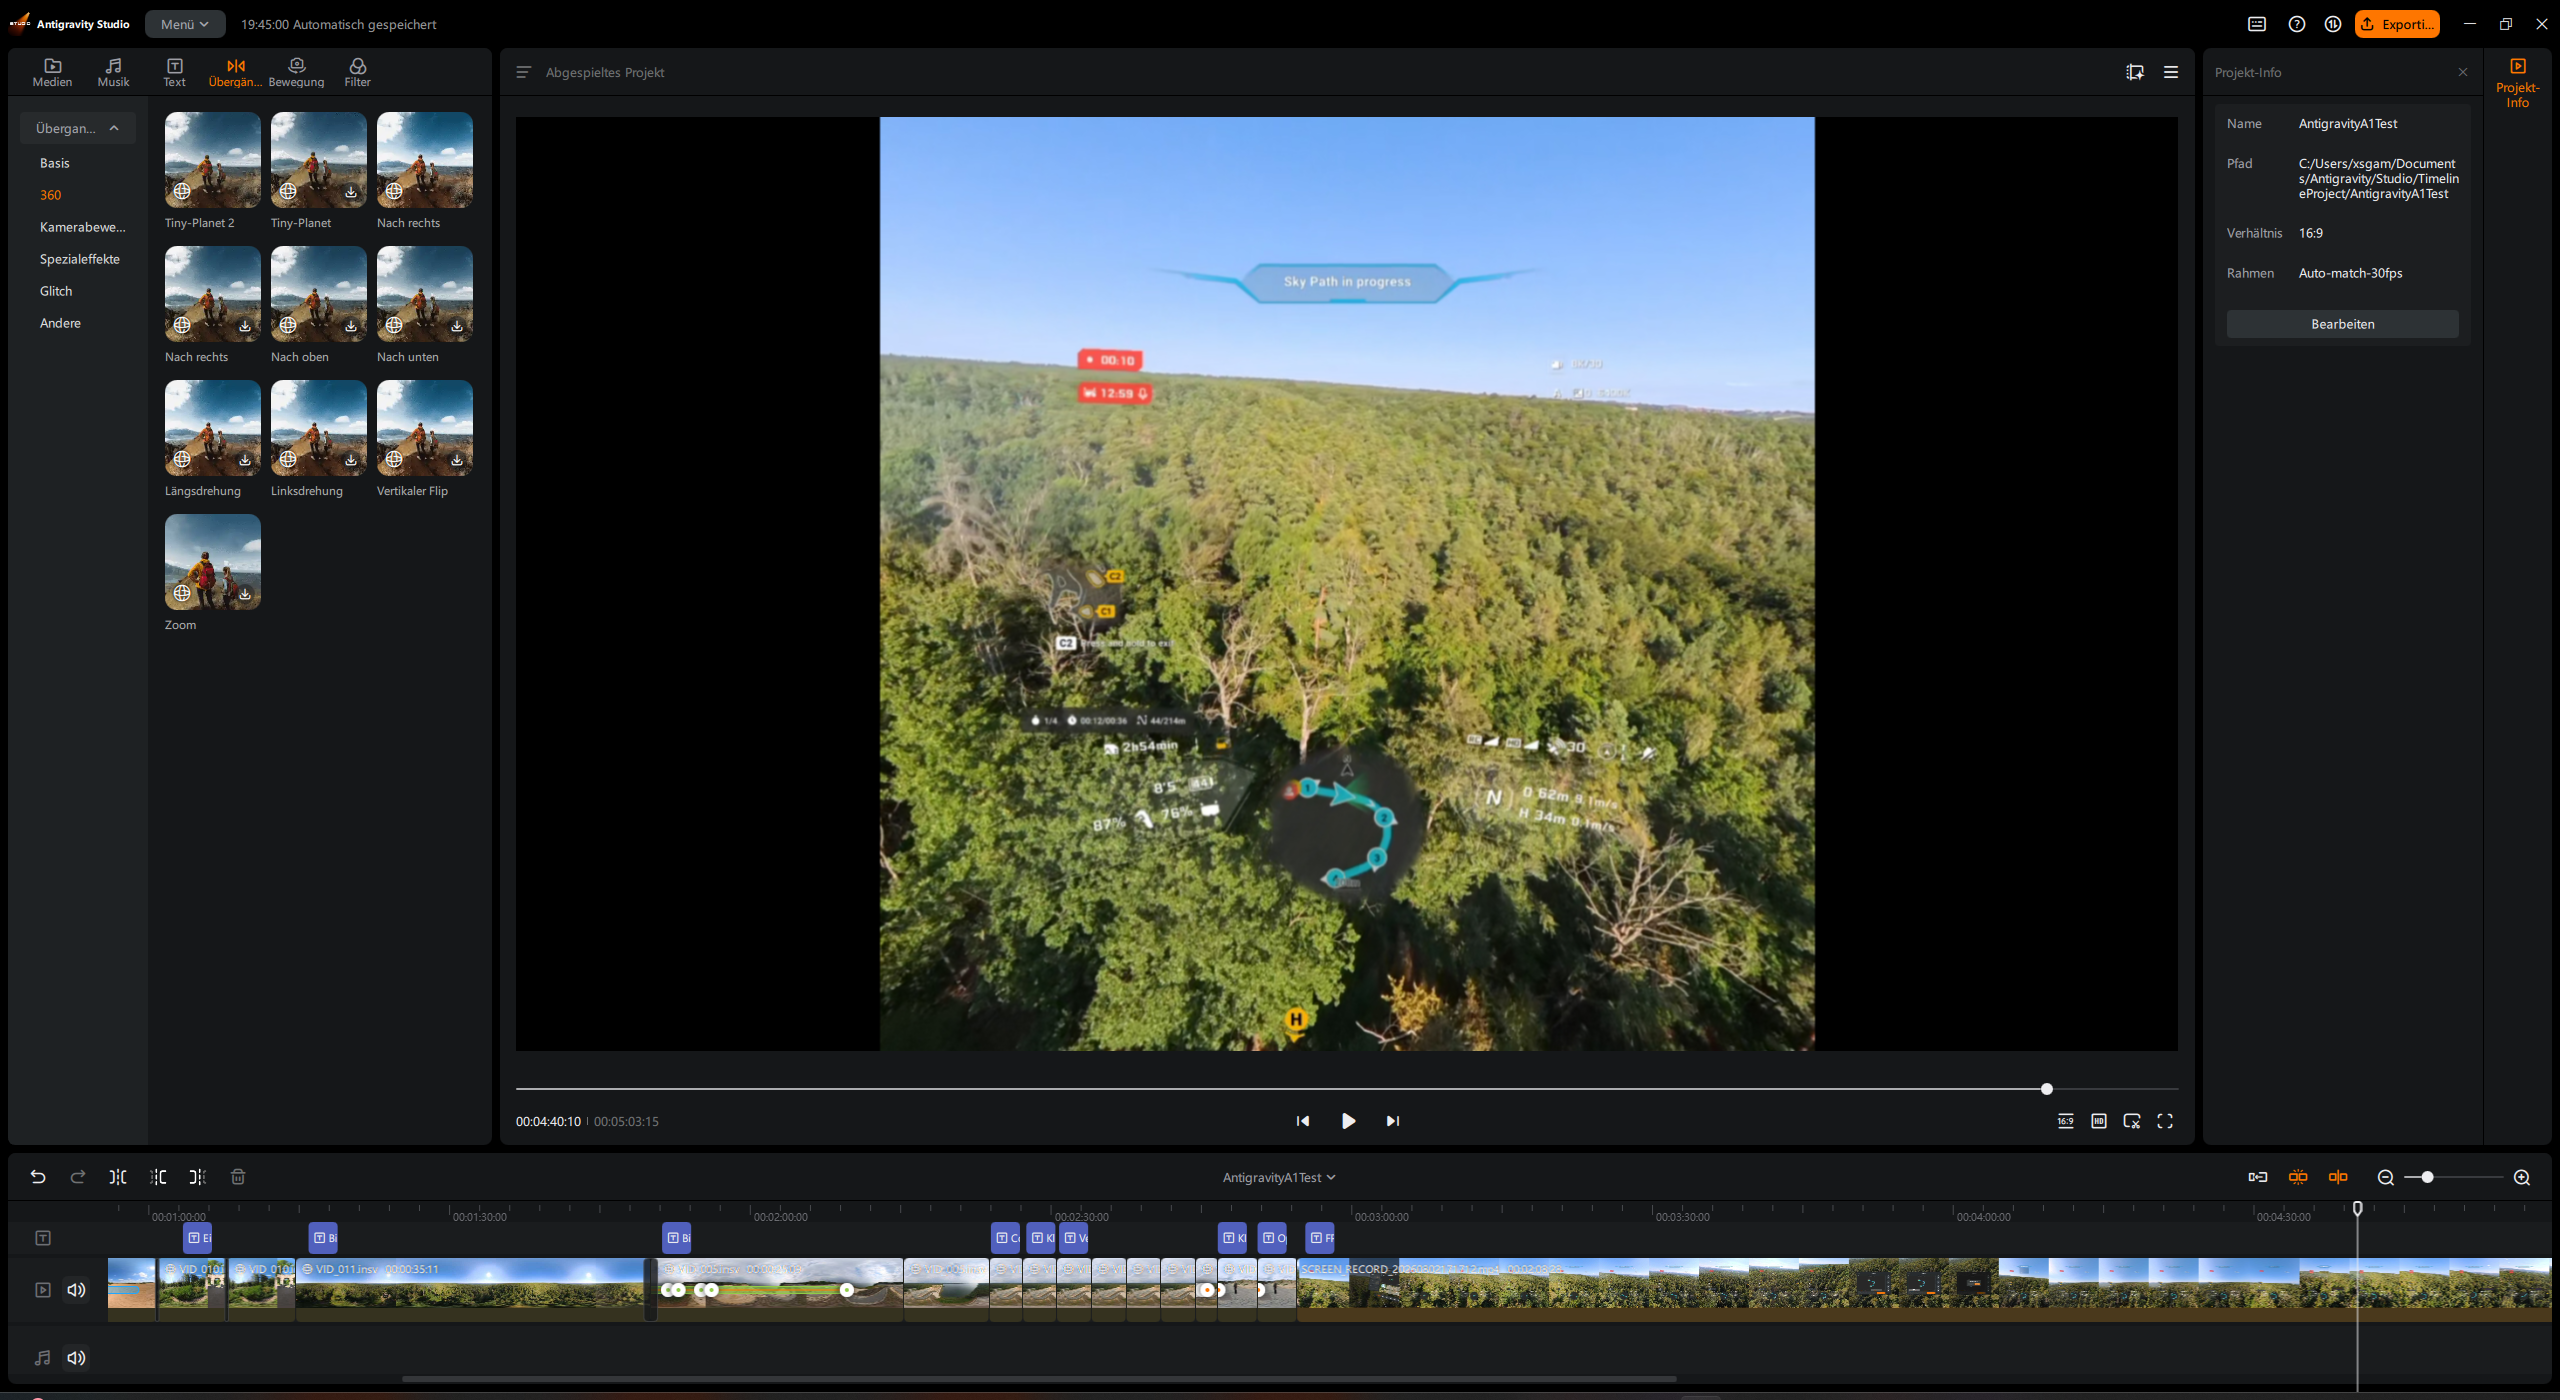Delete selected clip with trash icon
The image size is (2560, 1400).
[x=238, y=1177]
